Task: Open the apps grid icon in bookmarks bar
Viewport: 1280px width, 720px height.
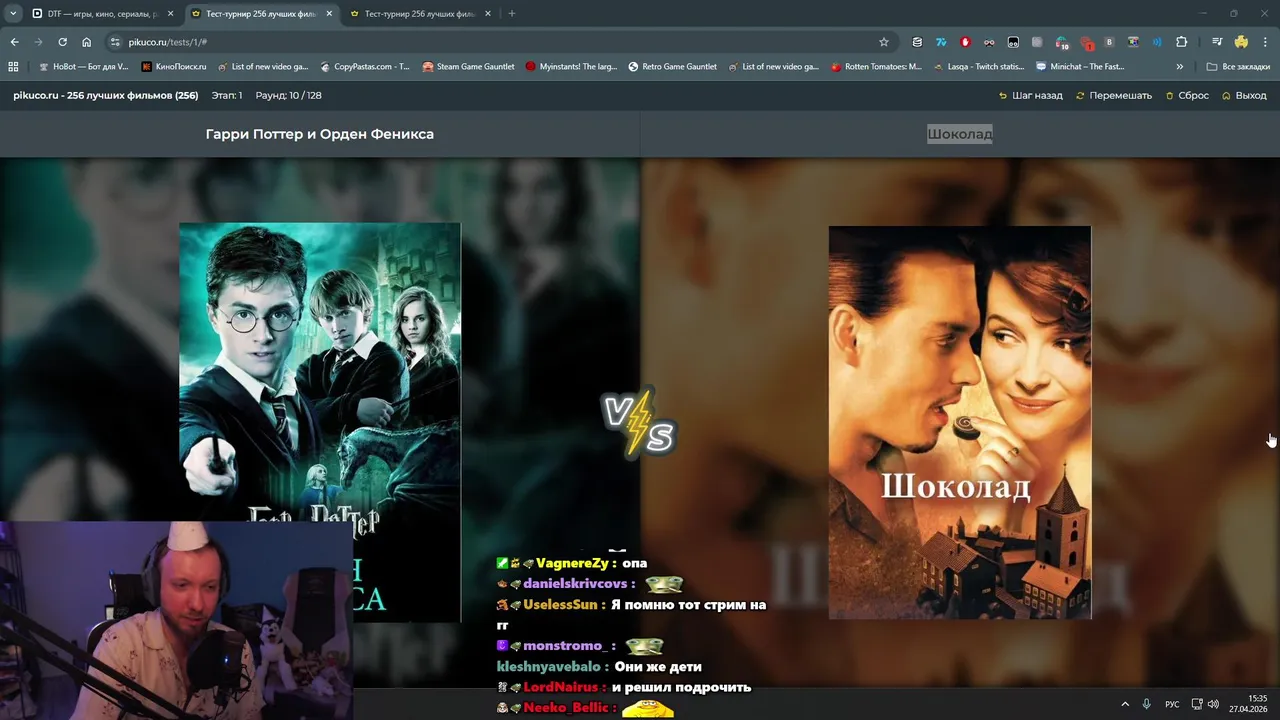Action: [x=13, y=67]
